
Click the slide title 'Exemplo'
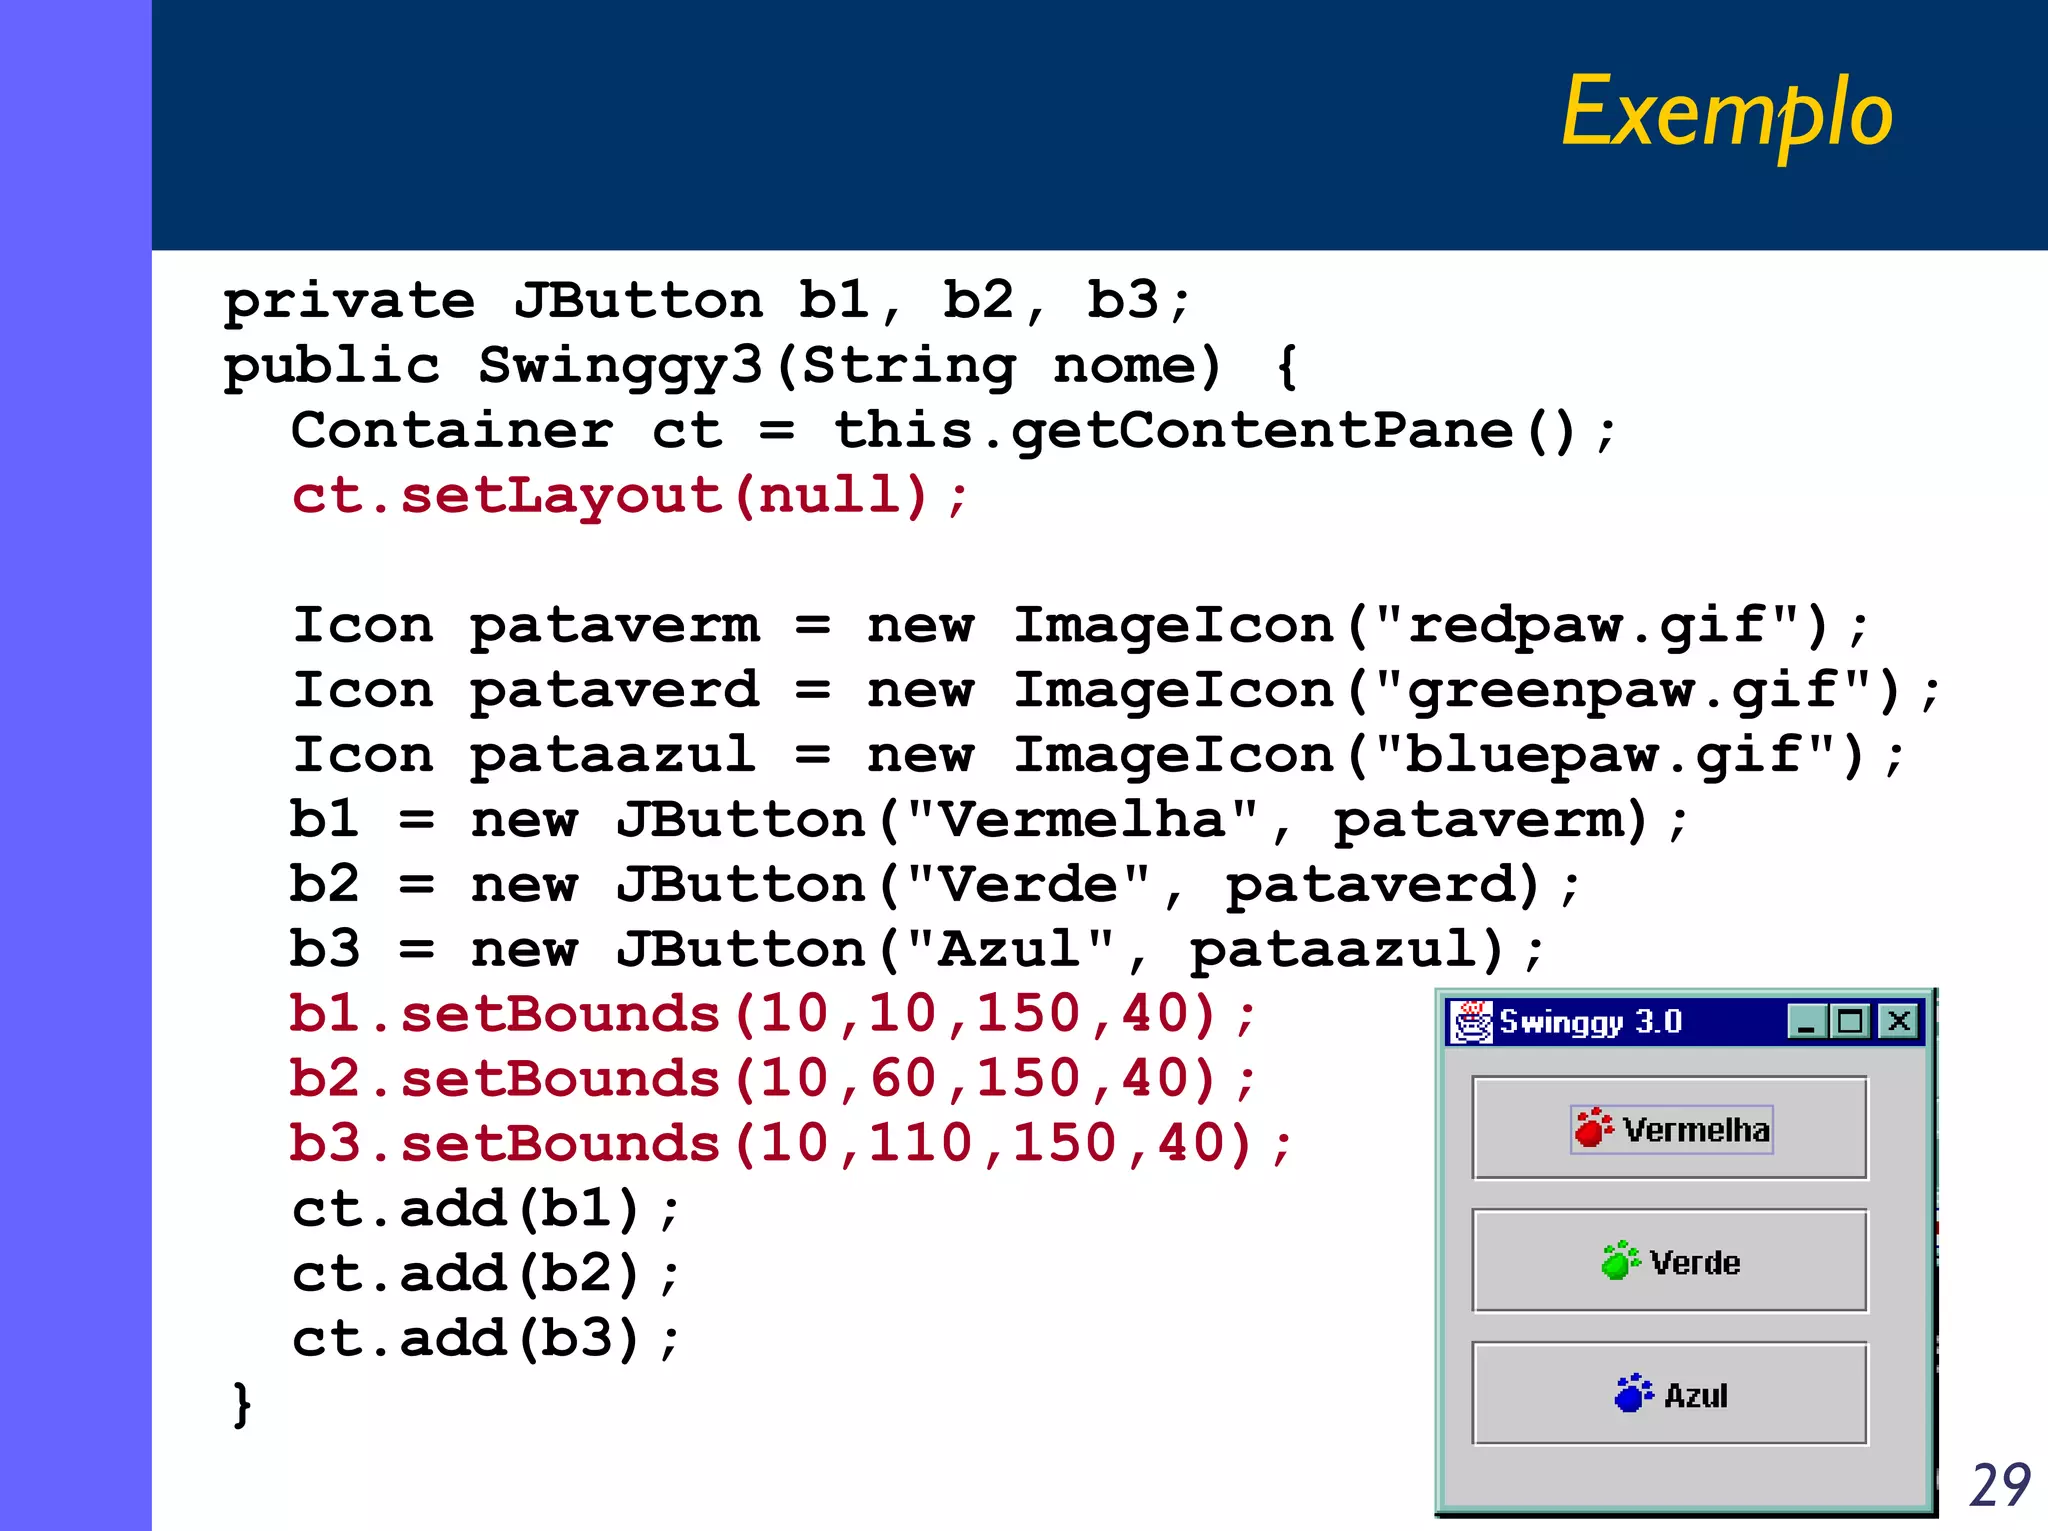[x=1727, y=113]
